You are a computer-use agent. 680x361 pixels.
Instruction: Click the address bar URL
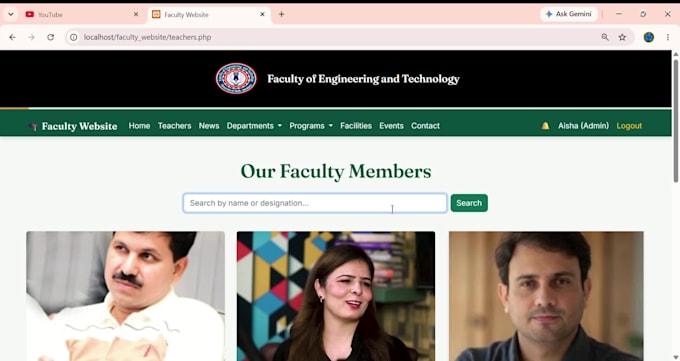click(x=147, y=37)
